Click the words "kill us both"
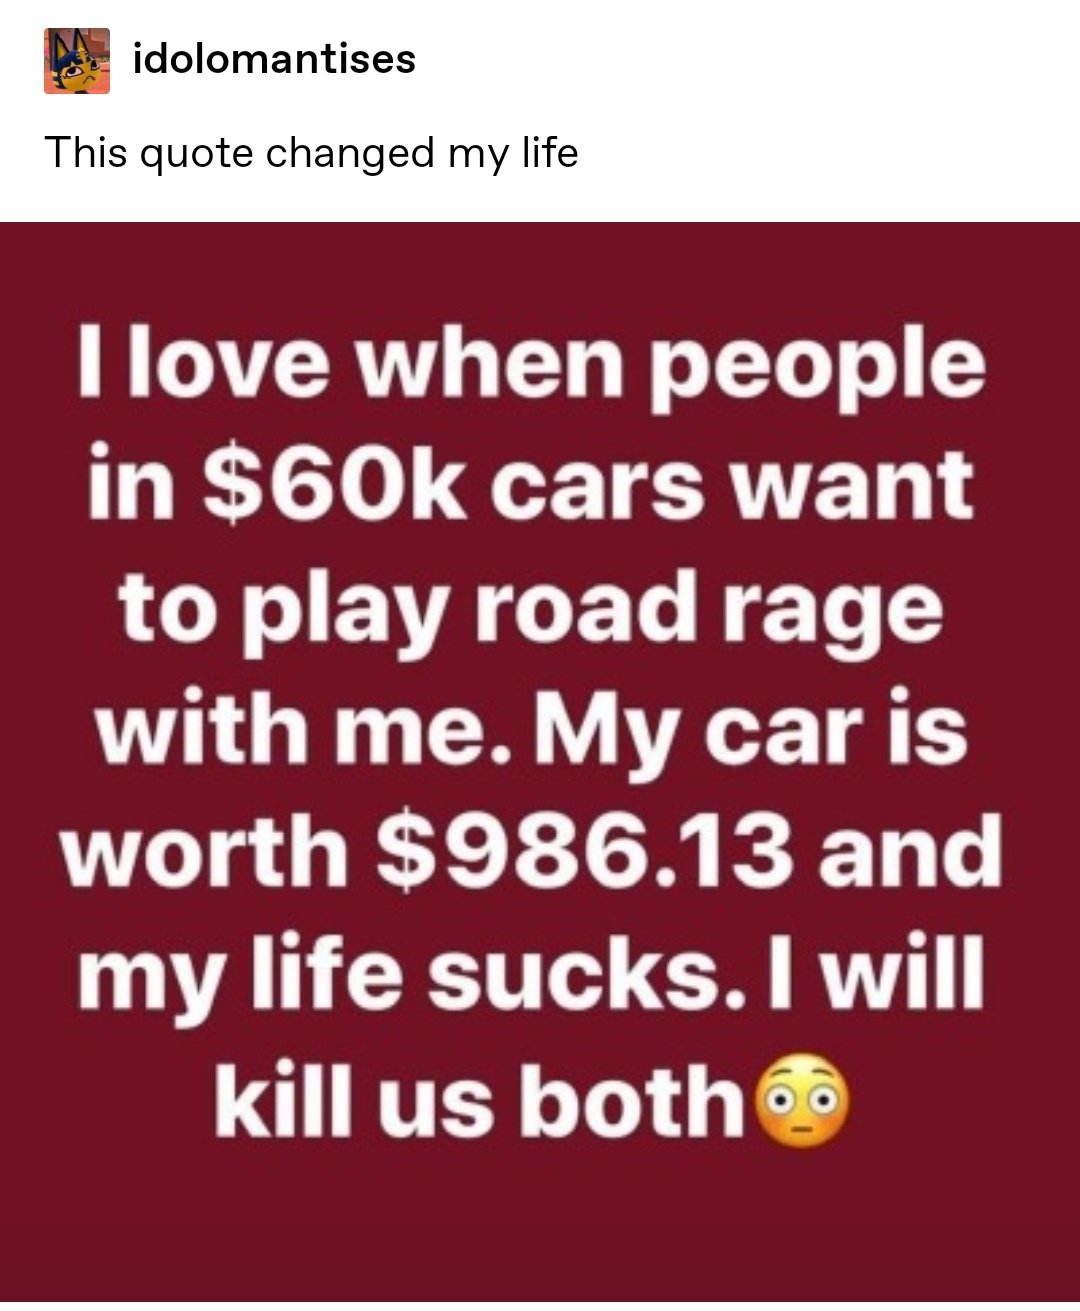The image size is (1080, 1311). point(480,1100)
